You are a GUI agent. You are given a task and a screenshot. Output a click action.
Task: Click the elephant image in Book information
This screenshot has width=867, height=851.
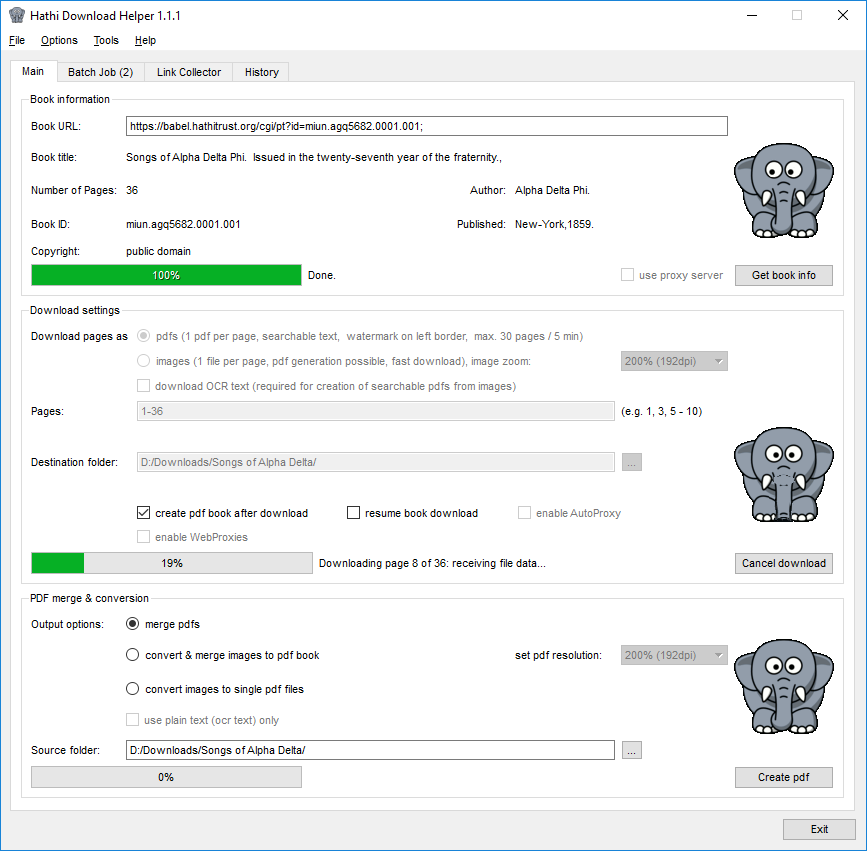click(x=784, y=191)
